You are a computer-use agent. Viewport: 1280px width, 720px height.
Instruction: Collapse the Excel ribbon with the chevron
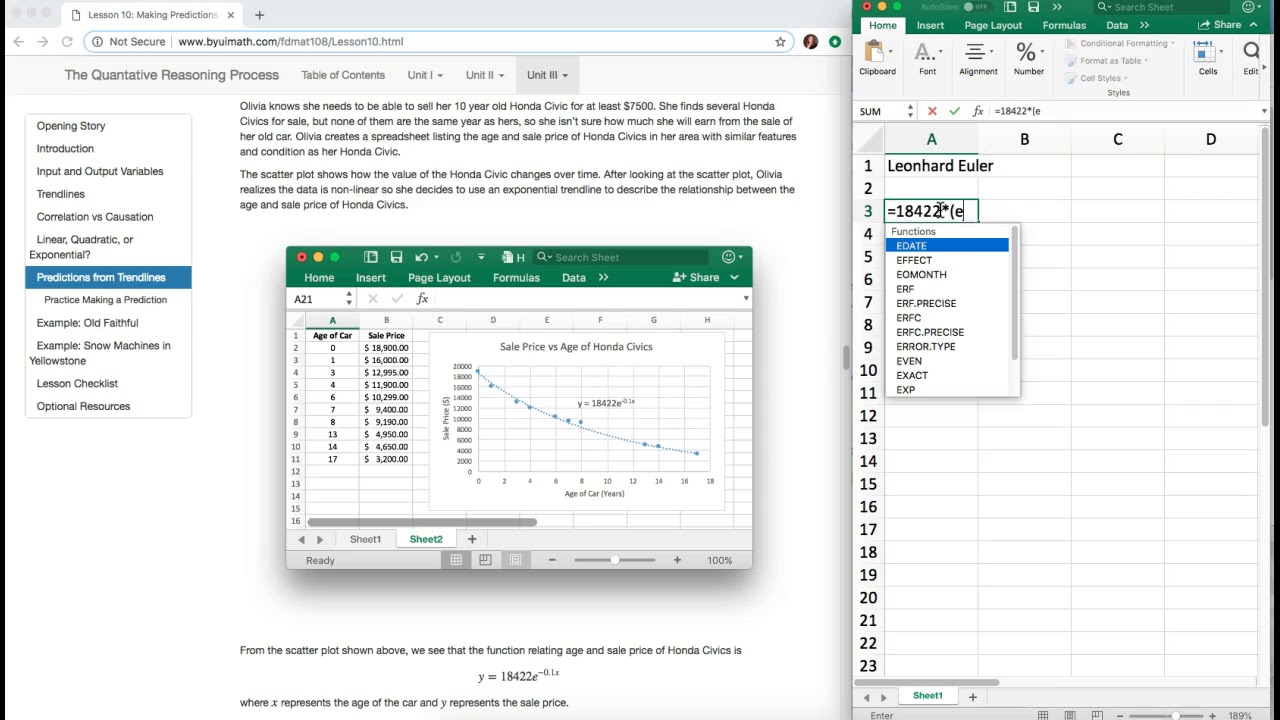1254,25
